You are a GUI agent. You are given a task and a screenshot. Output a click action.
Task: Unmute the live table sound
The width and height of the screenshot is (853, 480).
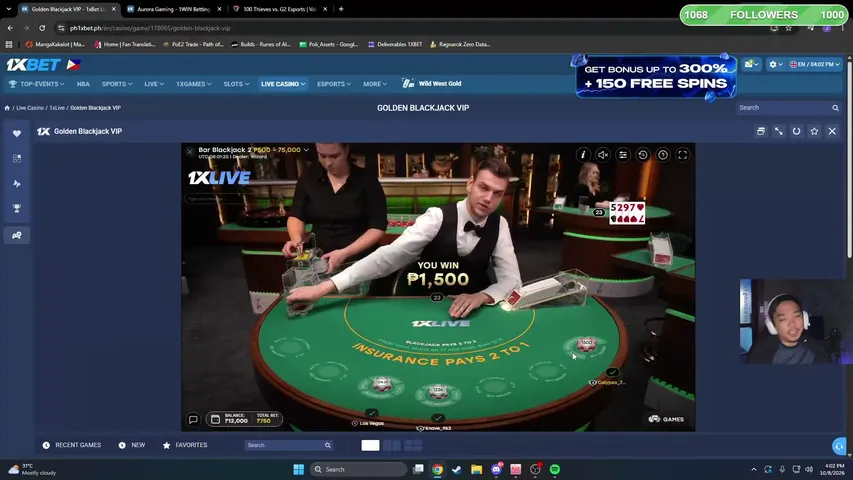tap(603, 155)
